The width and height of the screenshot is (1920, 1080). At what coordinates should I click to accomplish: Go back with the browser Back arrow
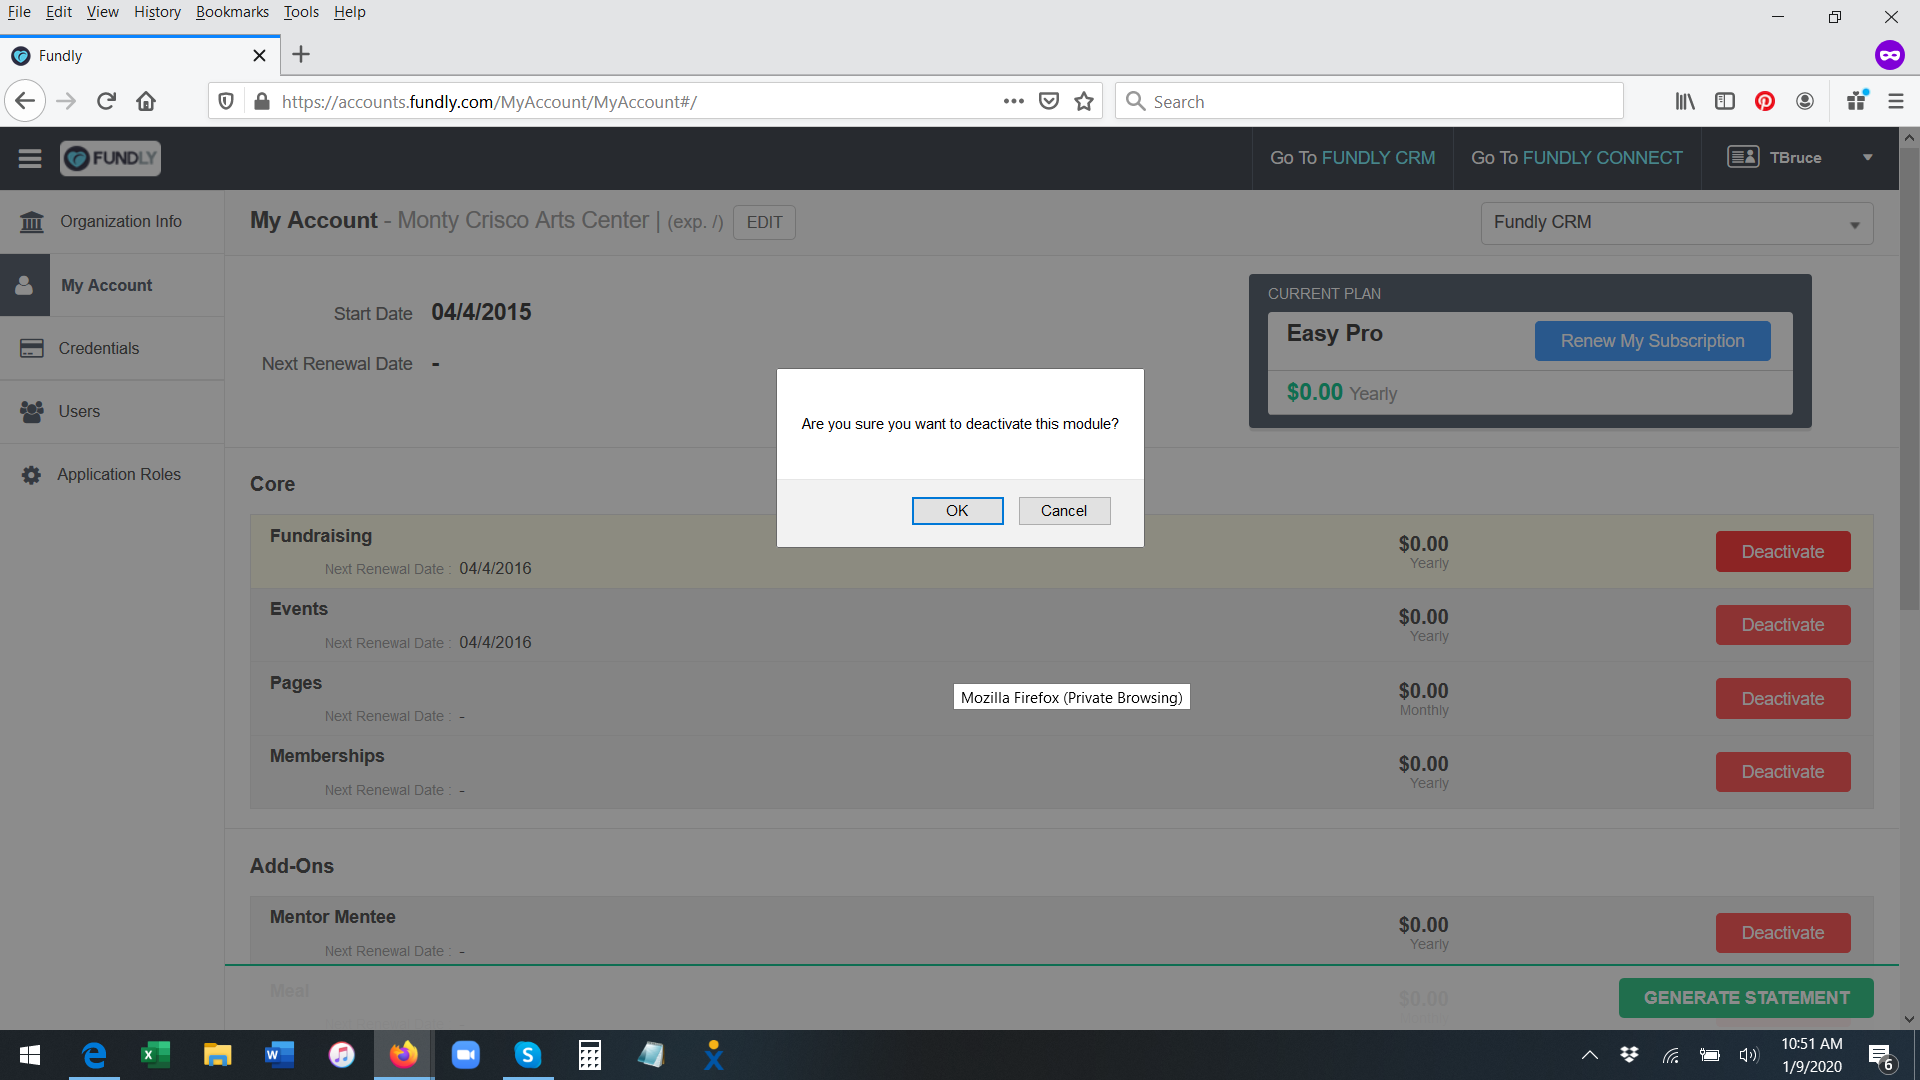tap(25, 101)
